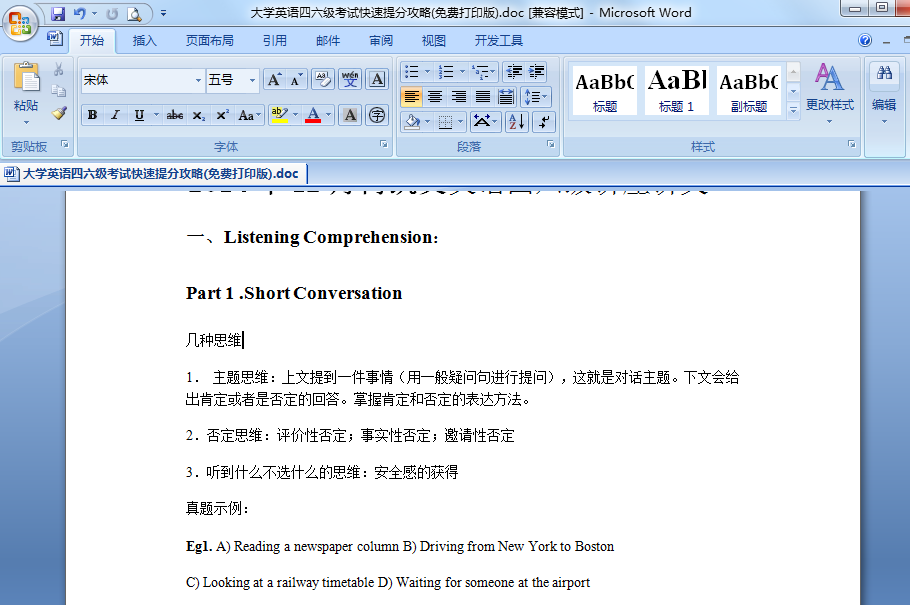This screenshot has width=910, height=605.
Task: Clear formatting with the eraser icon
Action: click(323, 80)
